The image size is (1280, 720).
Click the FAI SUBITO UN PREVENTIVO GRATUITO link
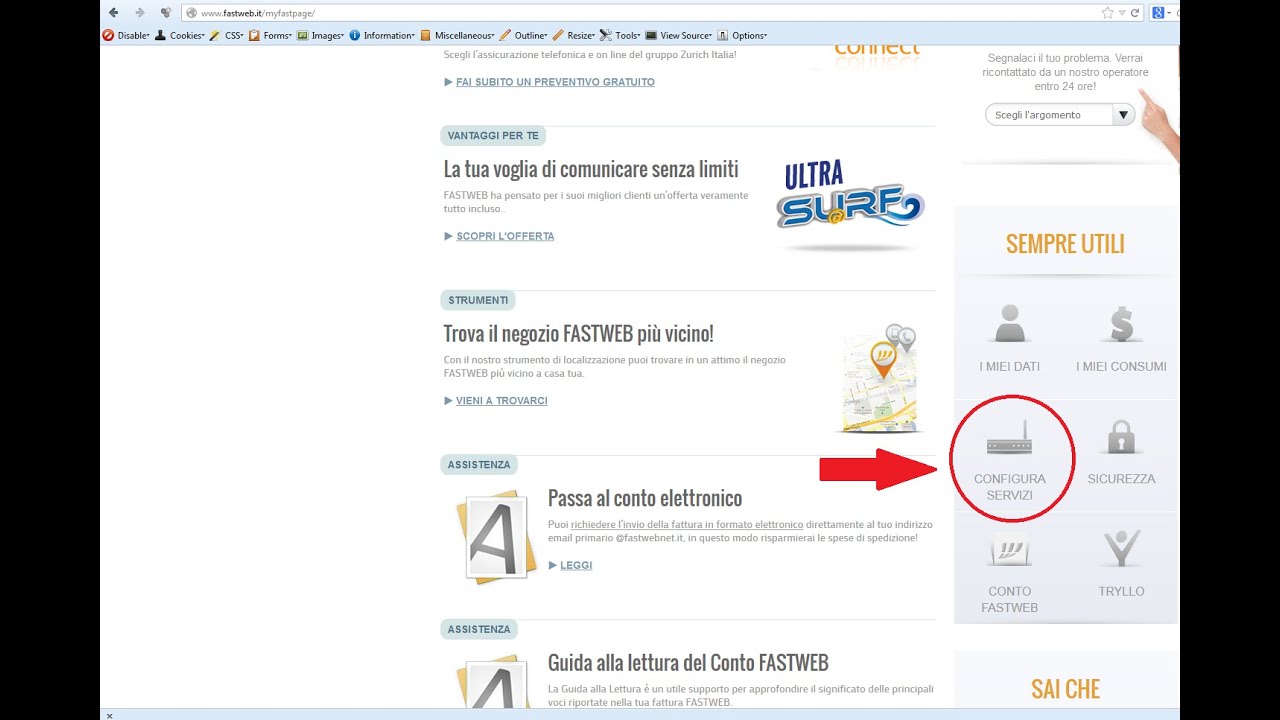[x=555, y=82]
